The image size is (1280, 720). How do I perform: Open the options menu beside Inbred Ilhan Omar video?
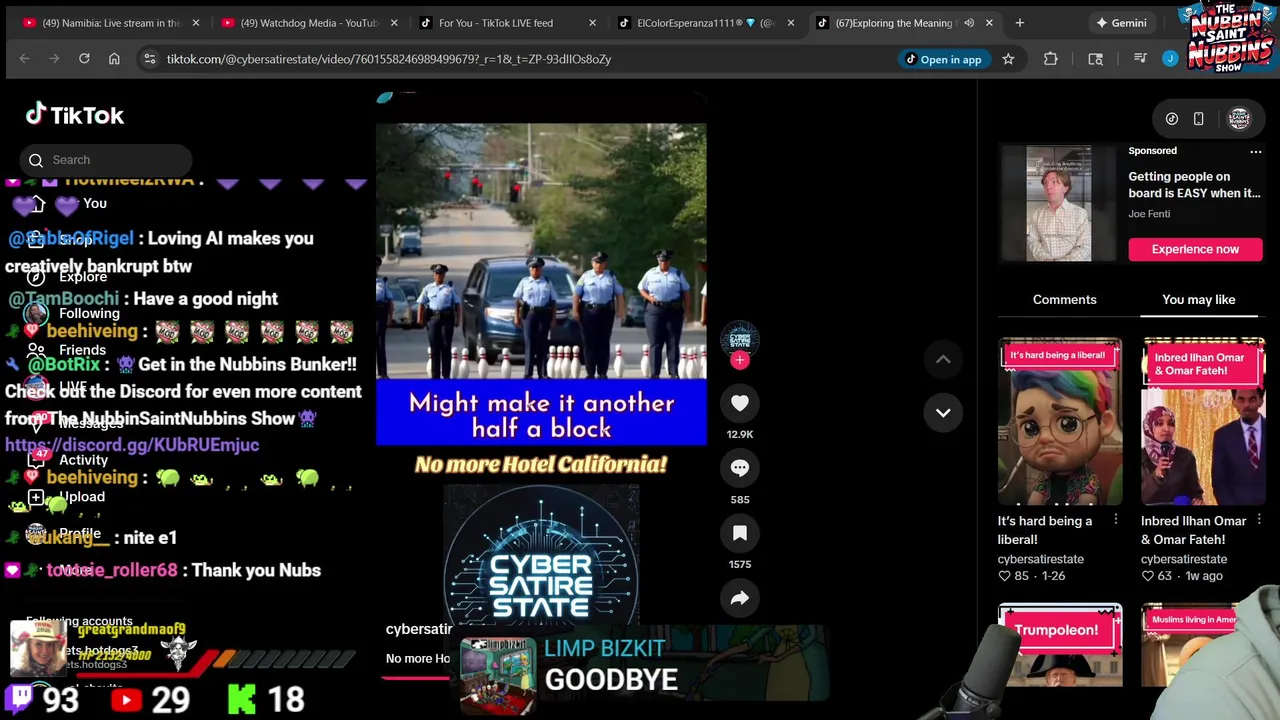[1259, 521]
